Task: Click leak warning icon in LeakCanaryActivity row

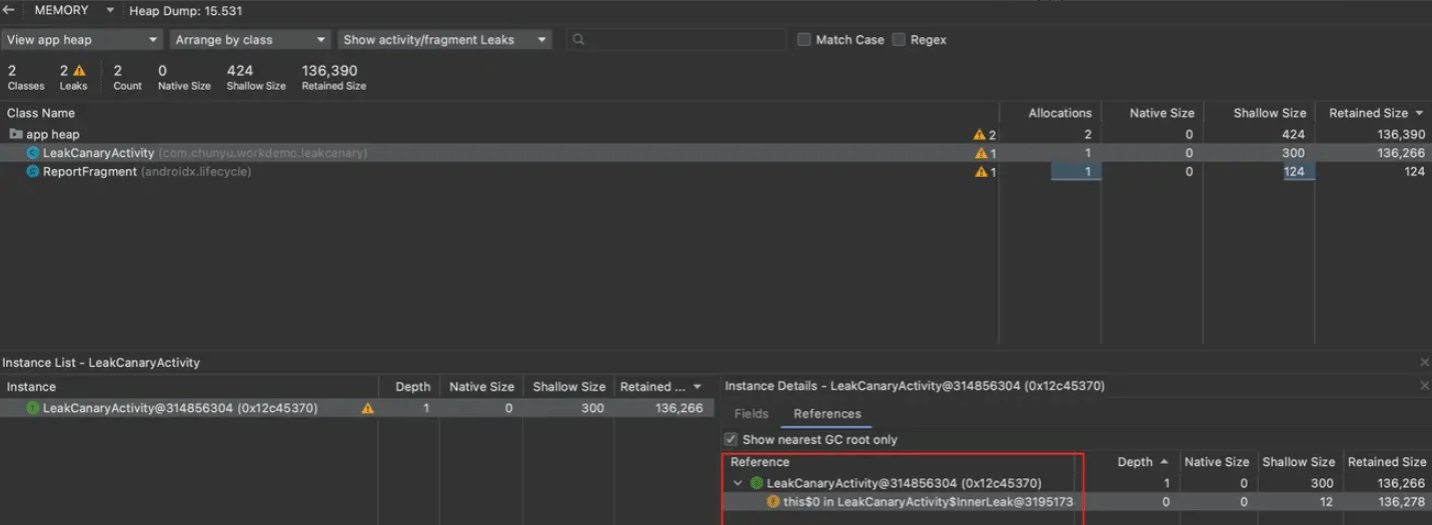Action: (980, 153)
